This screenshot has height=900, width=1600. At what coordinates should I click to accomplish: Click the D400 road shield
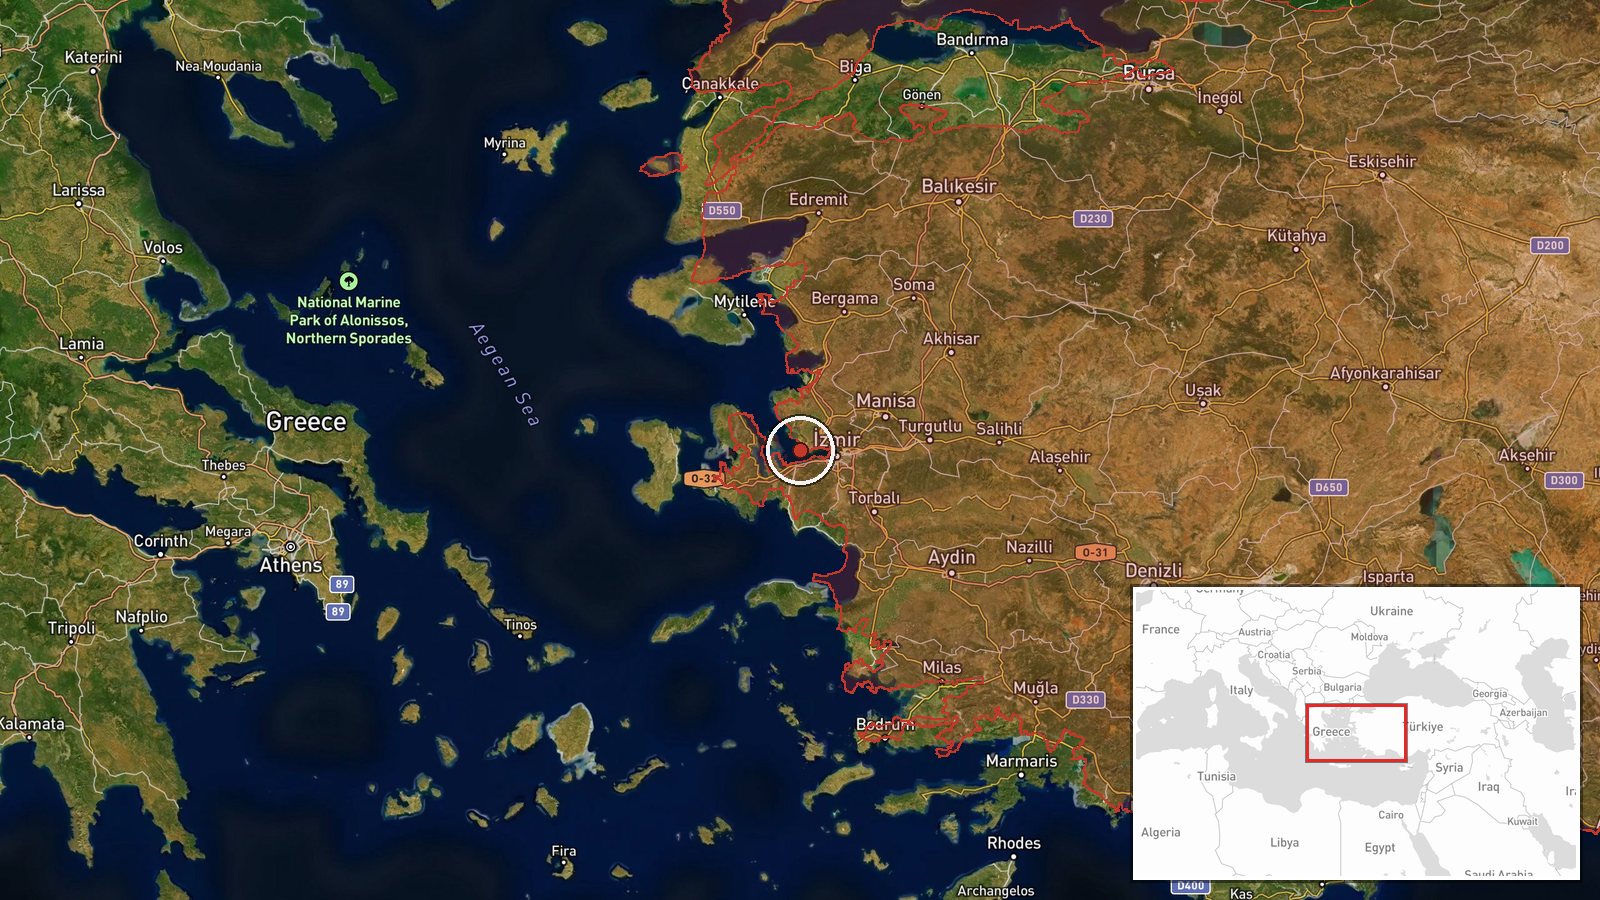point(1191,886)
